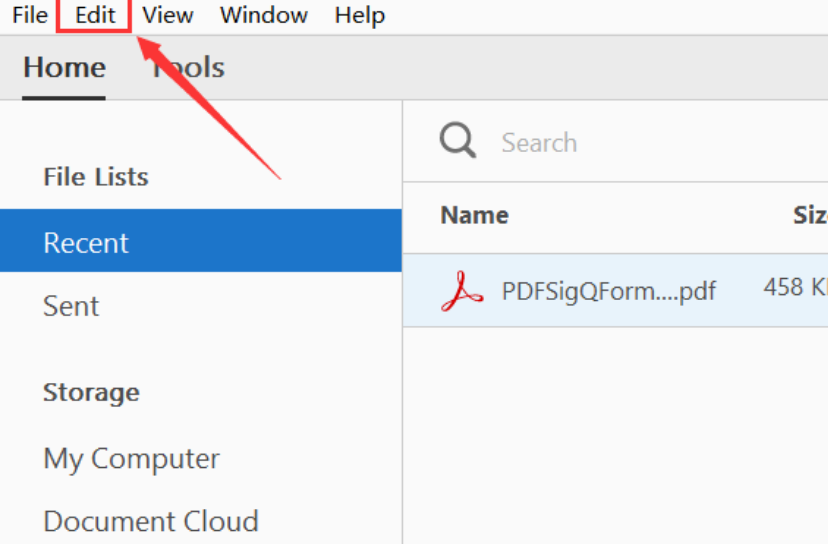This screenshot has width=828, height=544.
Task: Sort files by the Name column
Action: (474, 215)
